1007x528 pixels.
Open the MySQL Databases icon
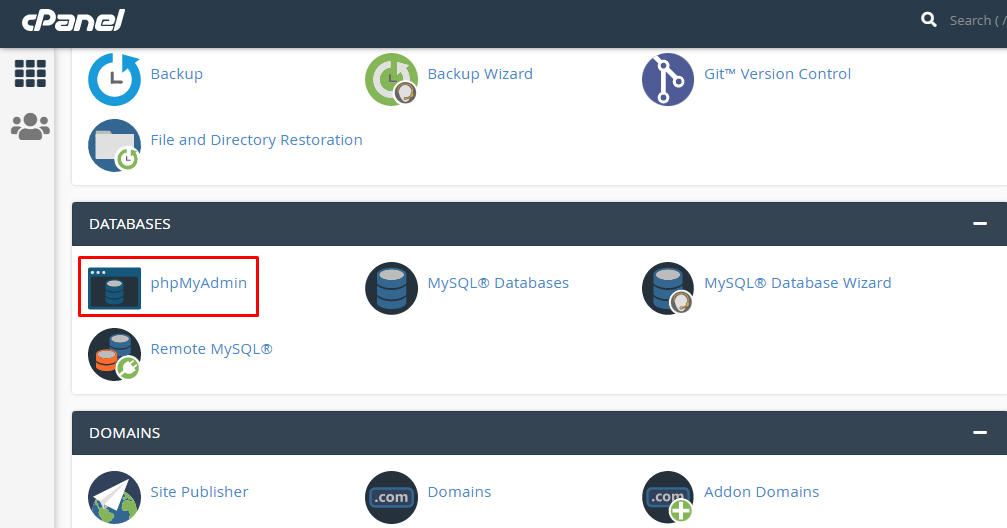(391, 287)
